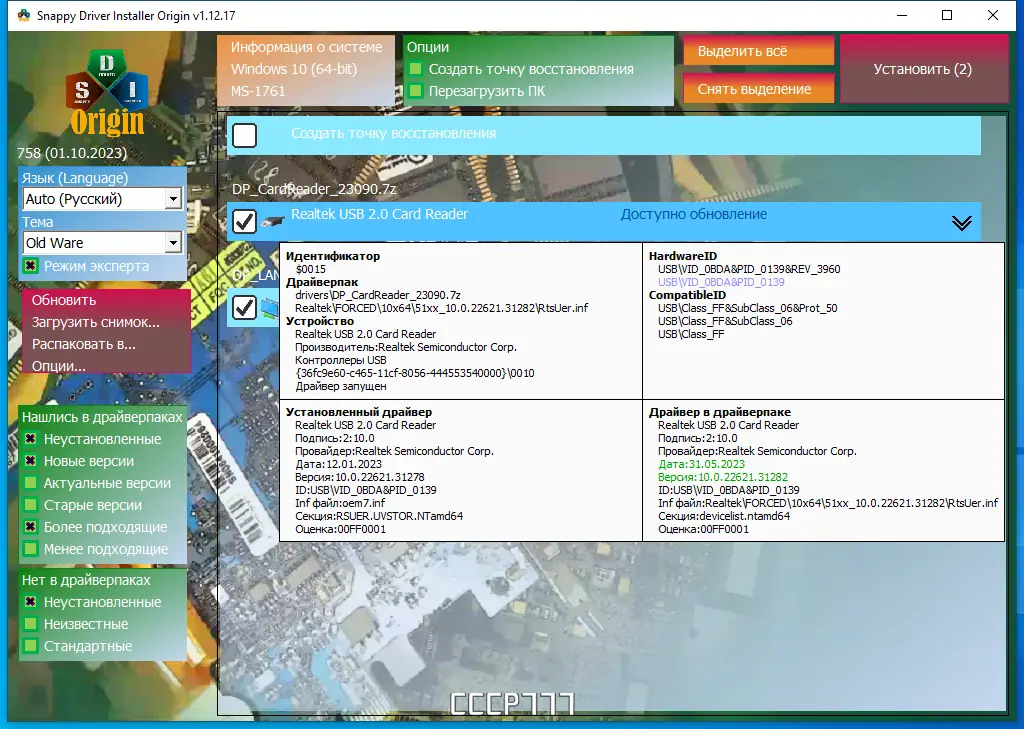Uncheck the LAN driver row checkbox
Screen dimensions: 1024x729
(244, 307)
